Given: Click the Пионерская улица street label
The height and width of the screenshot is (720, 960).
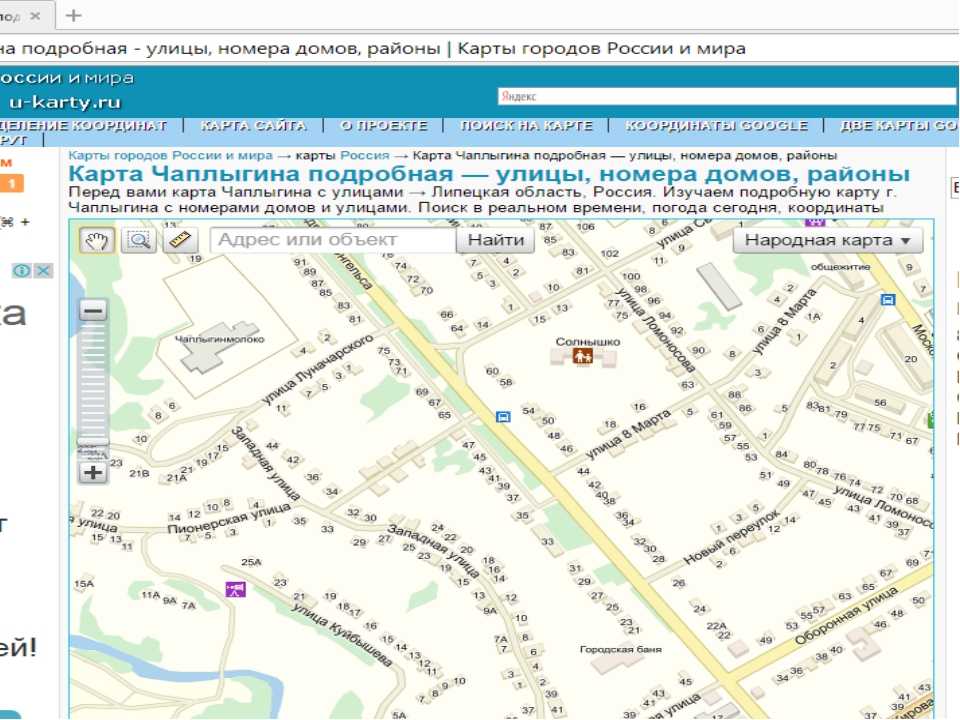Looking at the screenshot, I should (229, 517).
